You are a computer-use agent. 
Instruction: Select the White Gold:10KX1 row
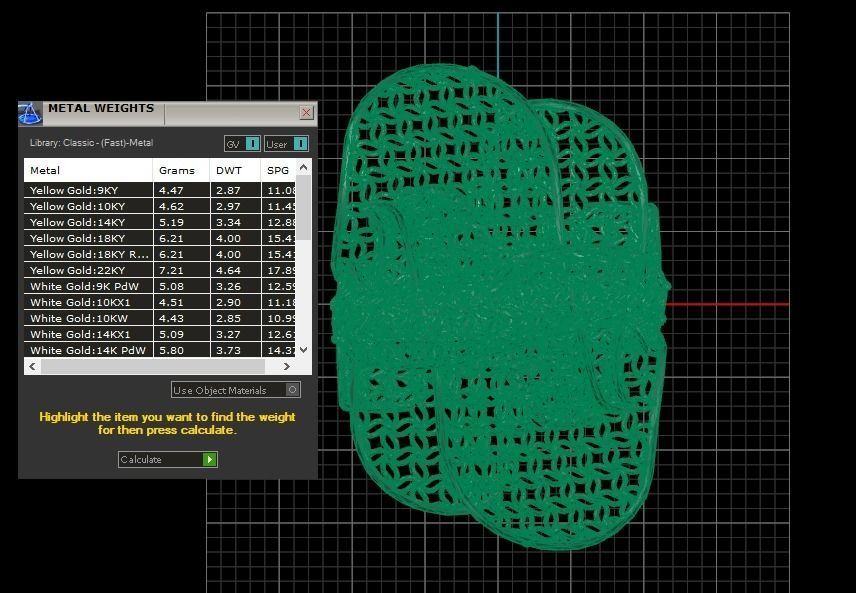(160, 302)
